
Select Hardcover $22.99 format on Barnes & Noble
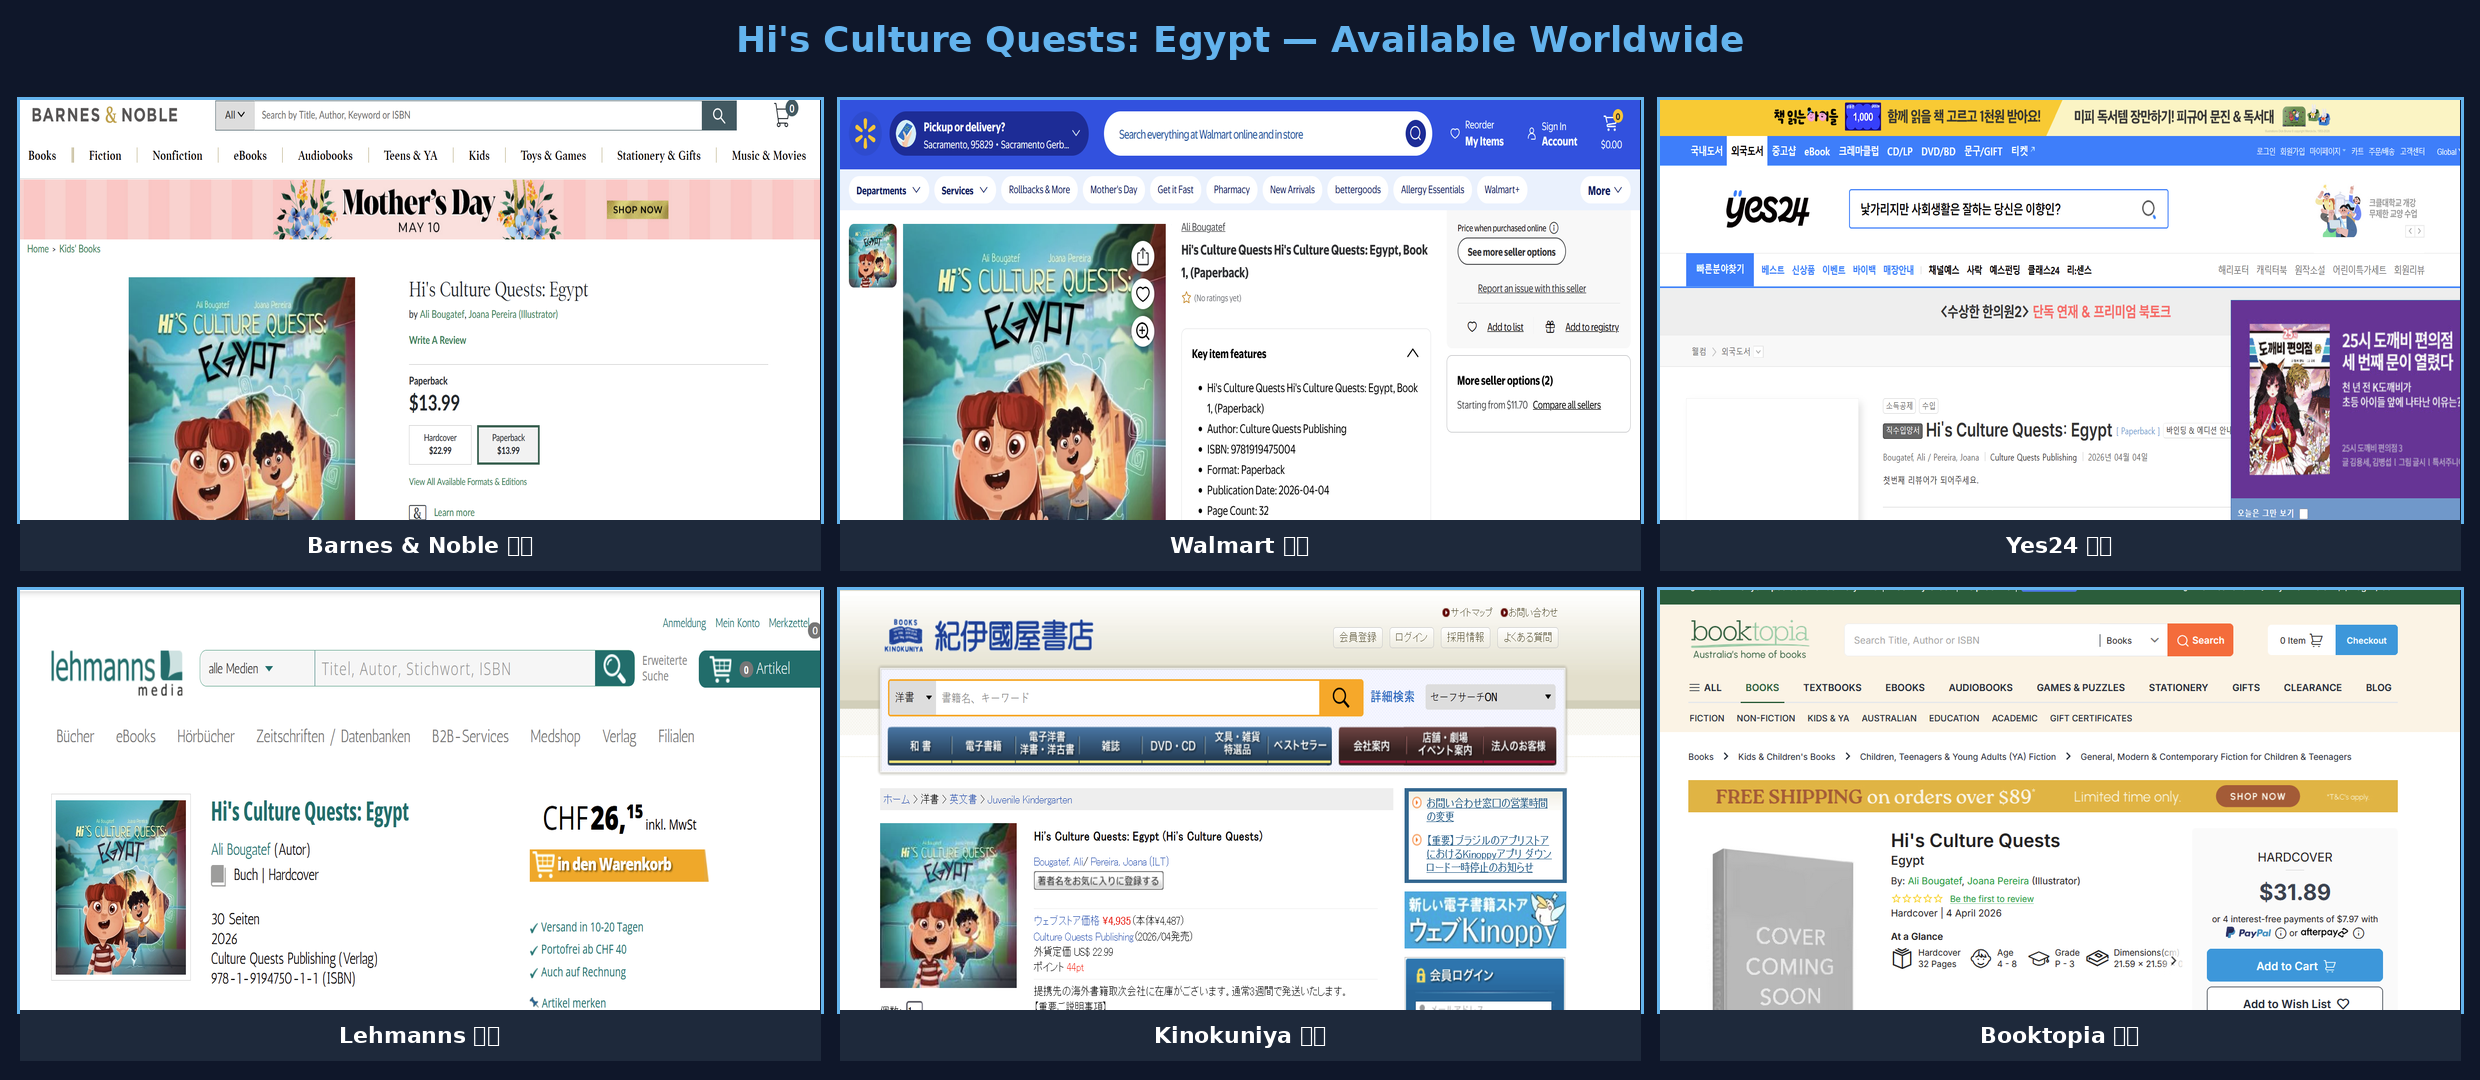point(440,445)
